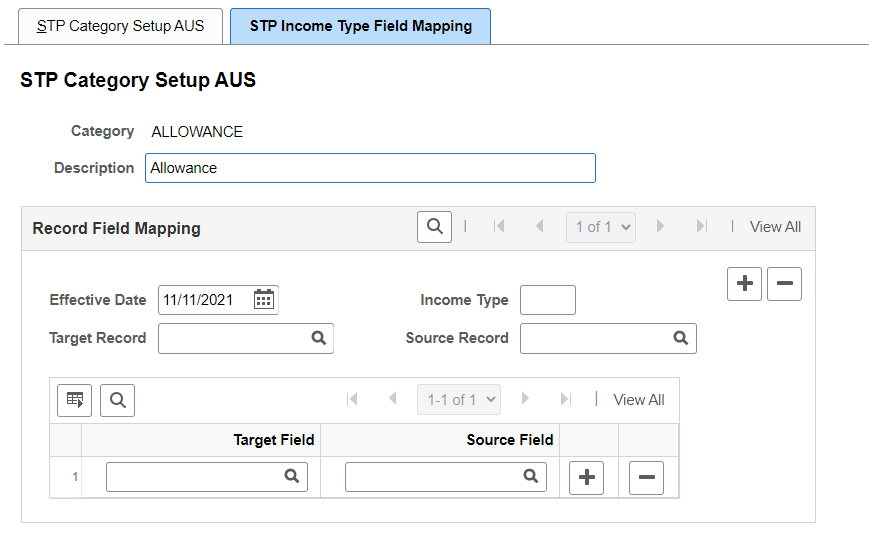The image size is (869, 534).
Task: Click the field grid find icon
Action: [x=117, y=400]
